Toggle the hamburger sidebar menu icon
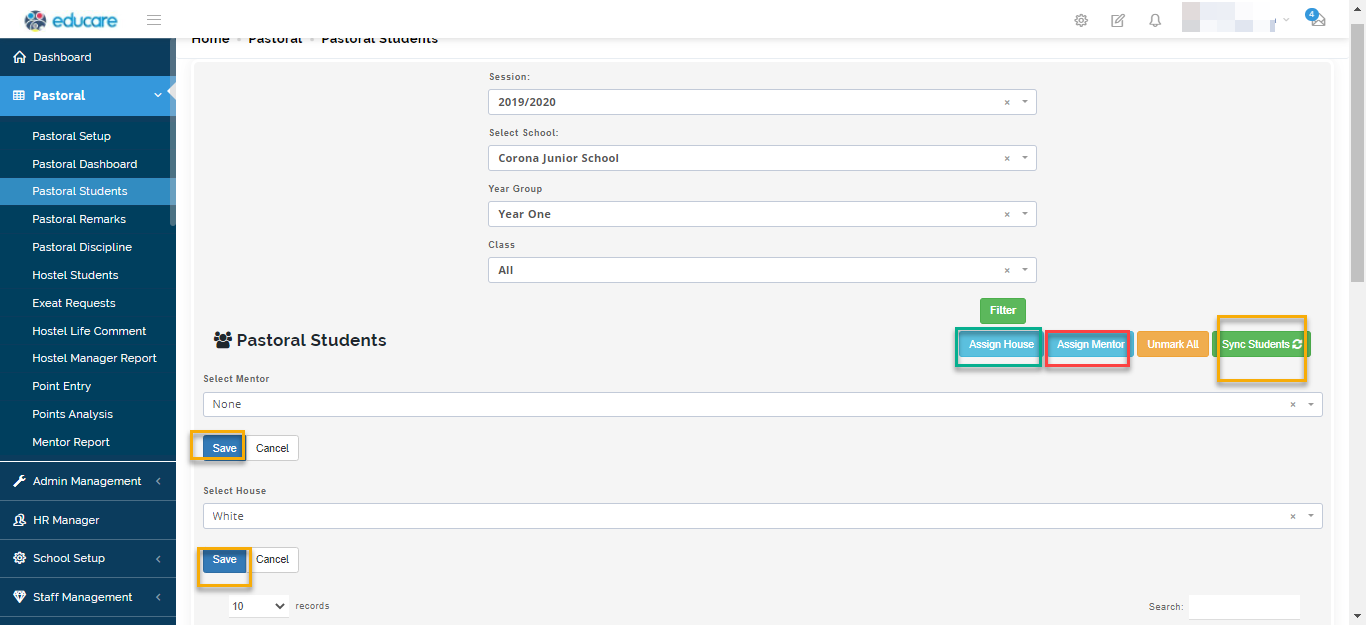The width and height of the screenshot is (1366, 625). (x=154, y=20)
